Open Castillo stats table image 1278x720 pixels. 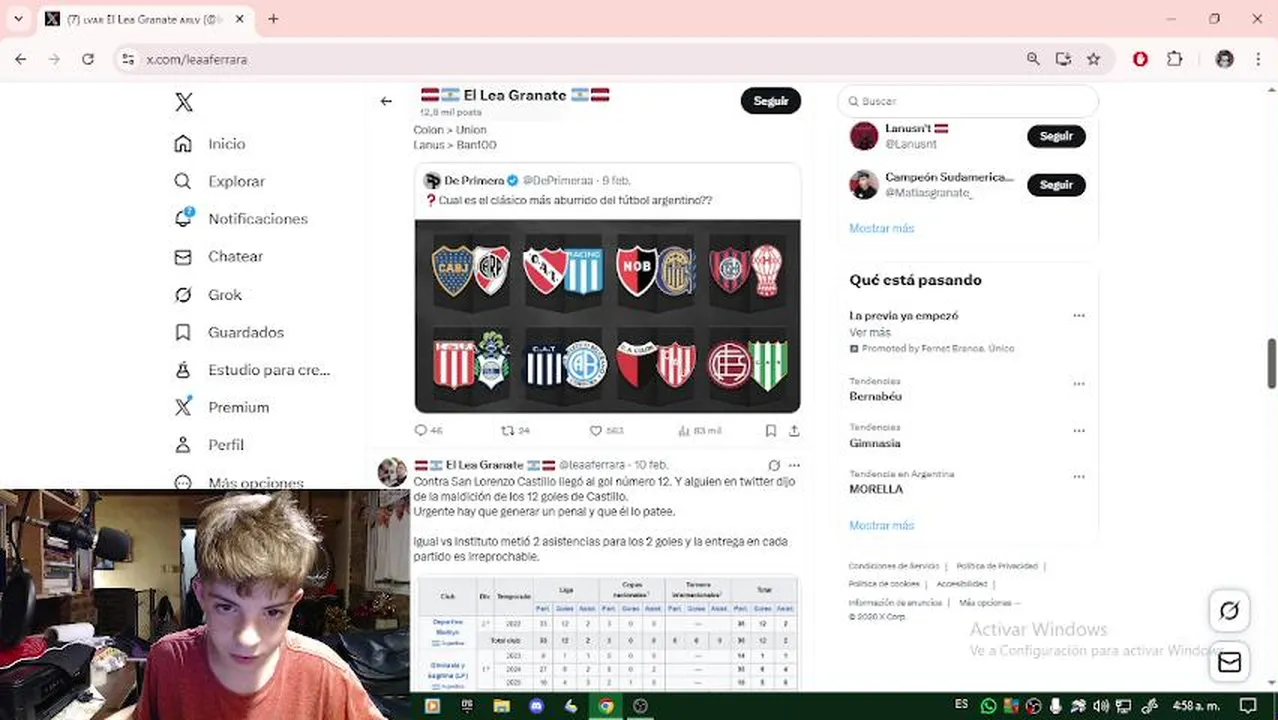point(607,633)
